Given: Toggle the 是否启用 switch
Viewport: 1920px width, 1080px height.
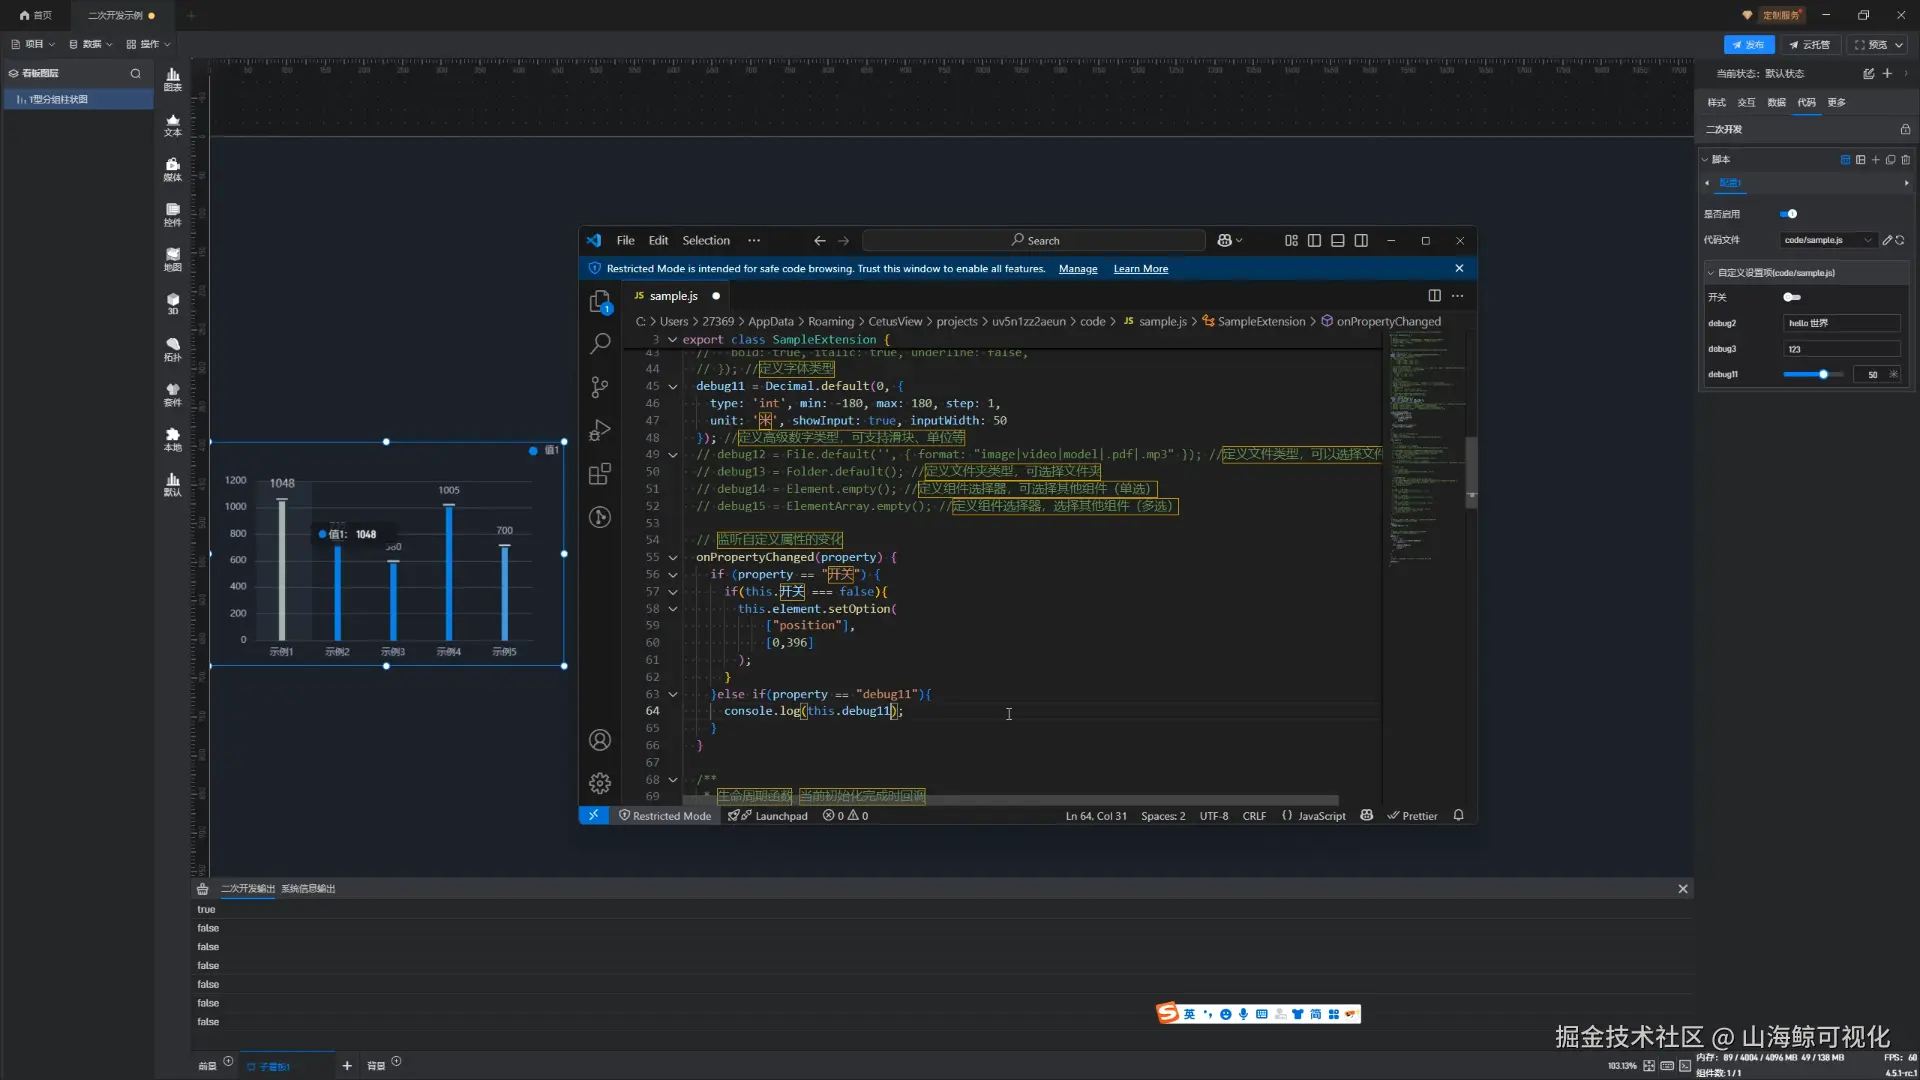Looking at the screenshot, I should click(x=1789, y=214).
